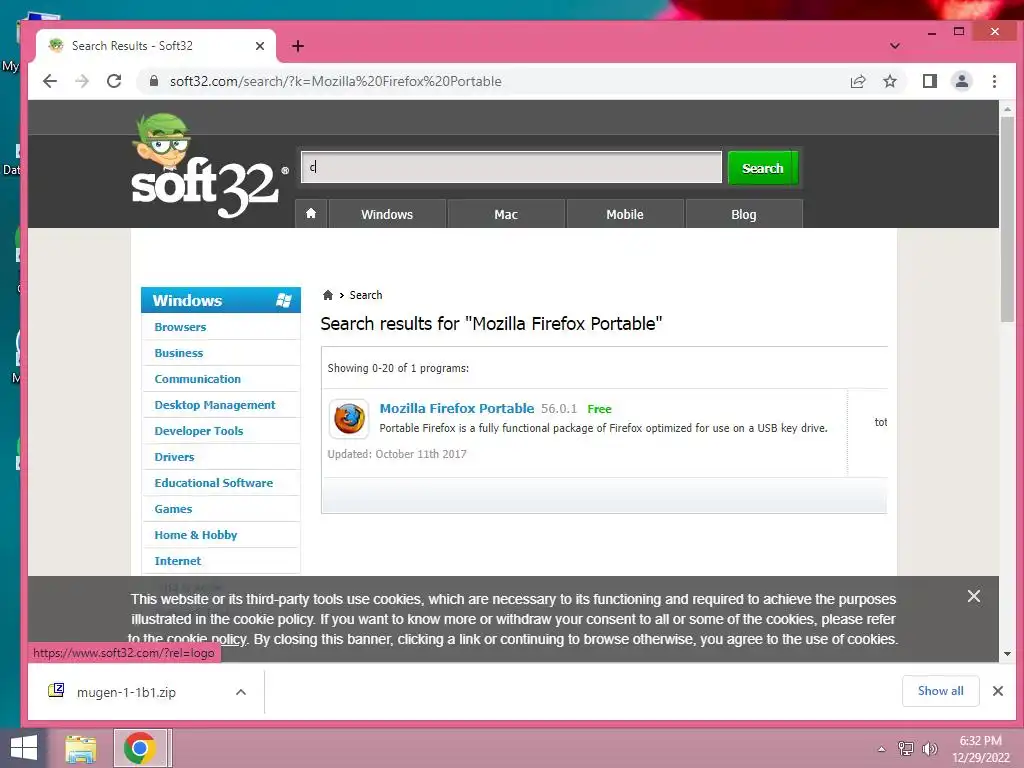Open the Mobile navigation tab
1024x768 pixels.
[x=625, y=214]
